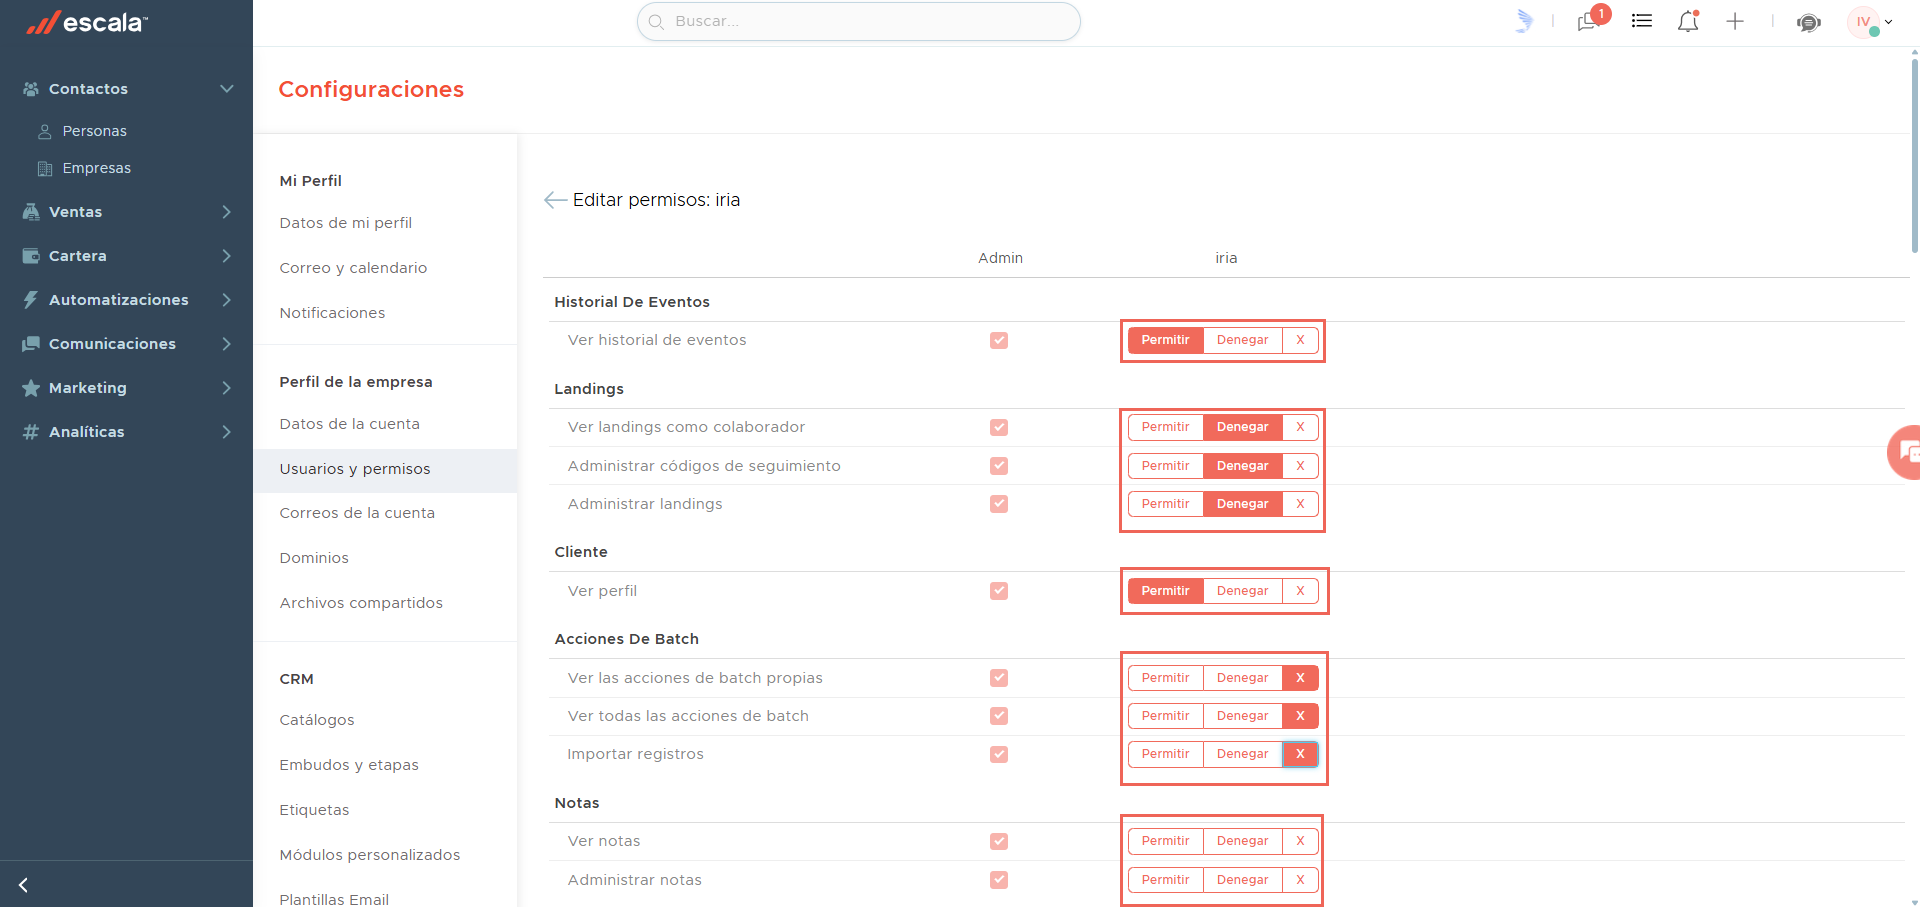Select Permitir for Ver landings como colaborador
The width and height of the screenshot is (1920, 907).
click(1166, 428)
